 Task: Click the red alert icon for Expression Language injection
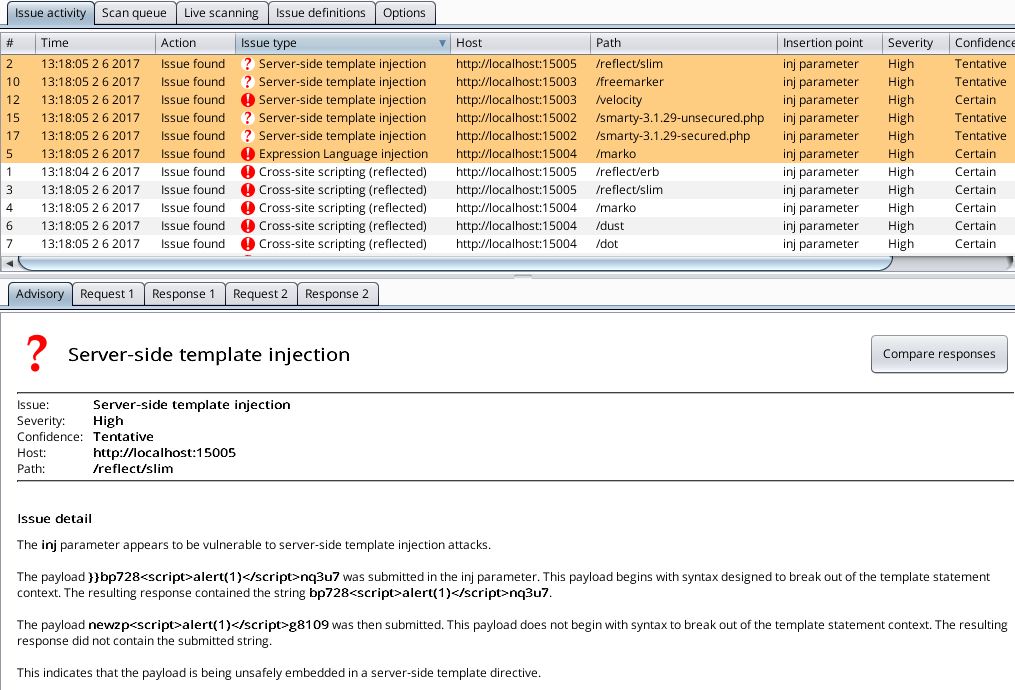[x=248, y=154]
